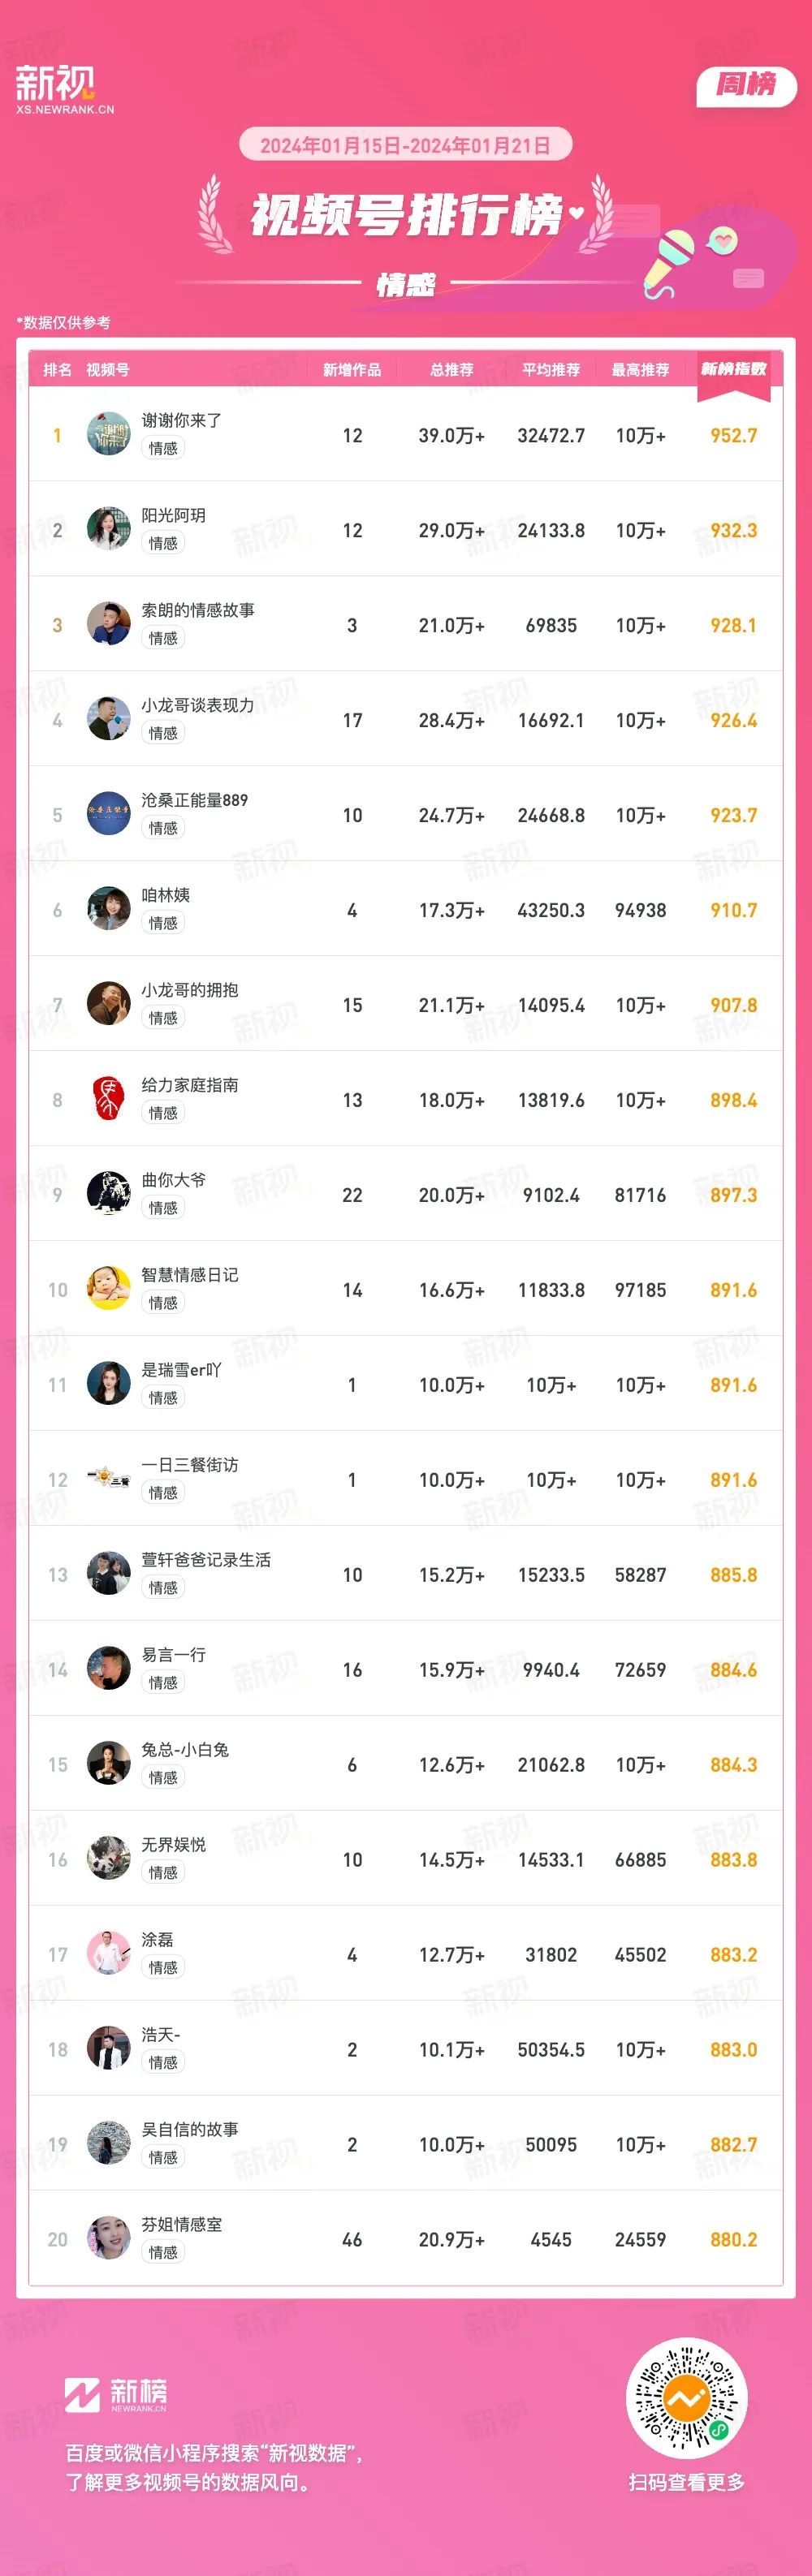Viewport: 812px width, 2576px height.
Task: Open the 小龙哥谈表现力 account name
Action: (x=198, y=705)
